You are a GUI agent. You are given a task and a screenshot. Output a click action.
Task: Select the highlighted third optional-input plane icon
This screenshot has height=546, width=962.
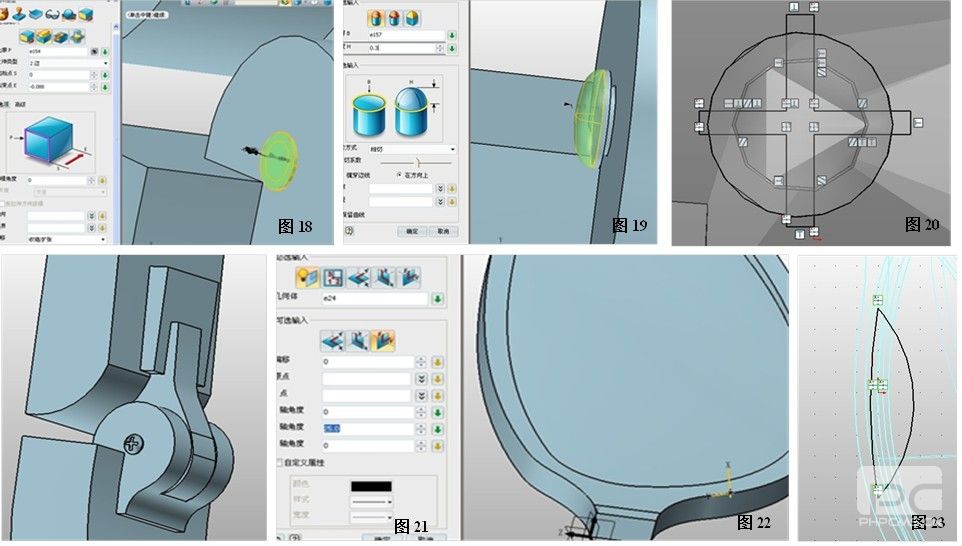click(381, 340)
